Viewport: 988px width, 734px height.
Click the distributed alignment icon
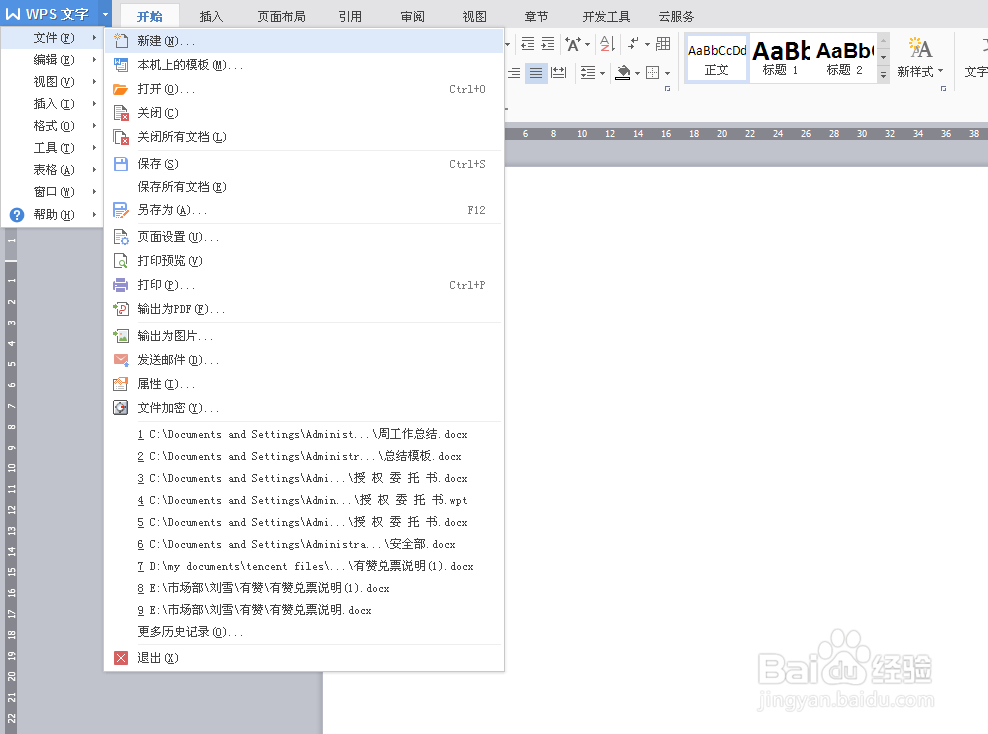click(558, 73)
